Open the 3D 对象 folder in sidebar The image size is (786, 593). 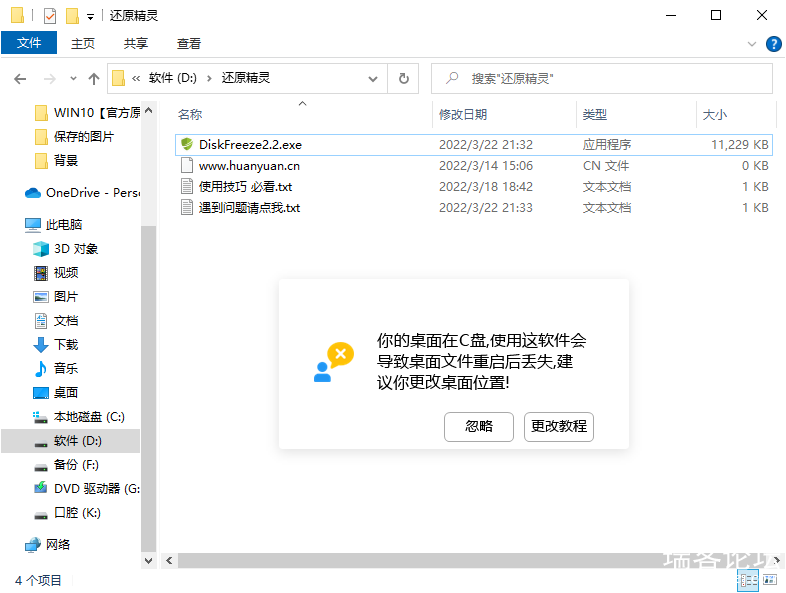pyautogui.click(x=75, y=249)
